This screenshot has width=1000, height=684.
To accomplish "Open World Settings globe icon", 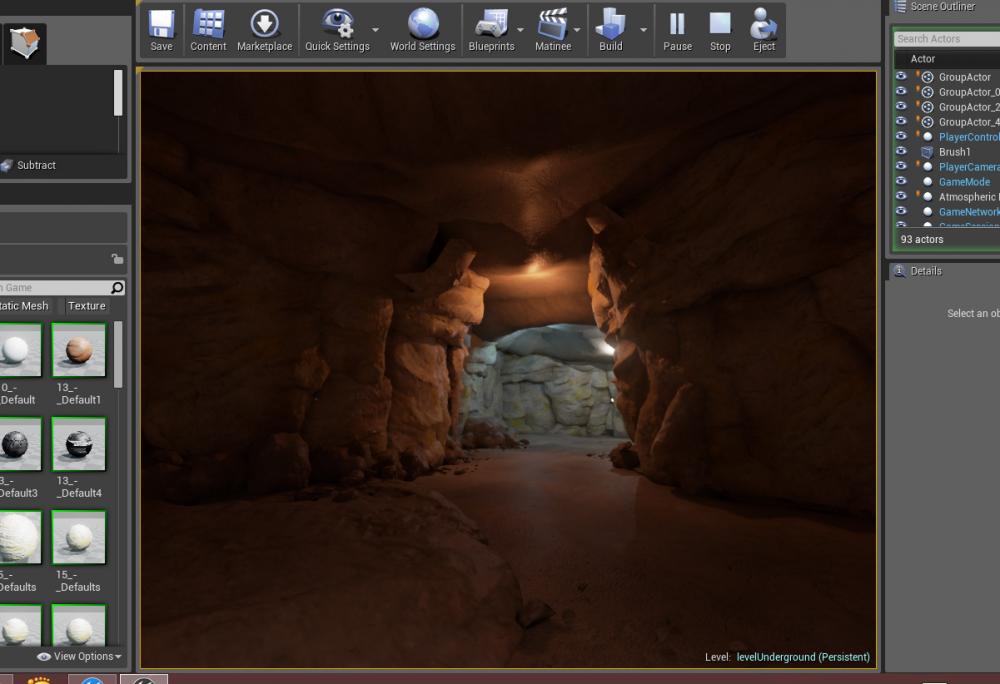I will tap(422, 30).
